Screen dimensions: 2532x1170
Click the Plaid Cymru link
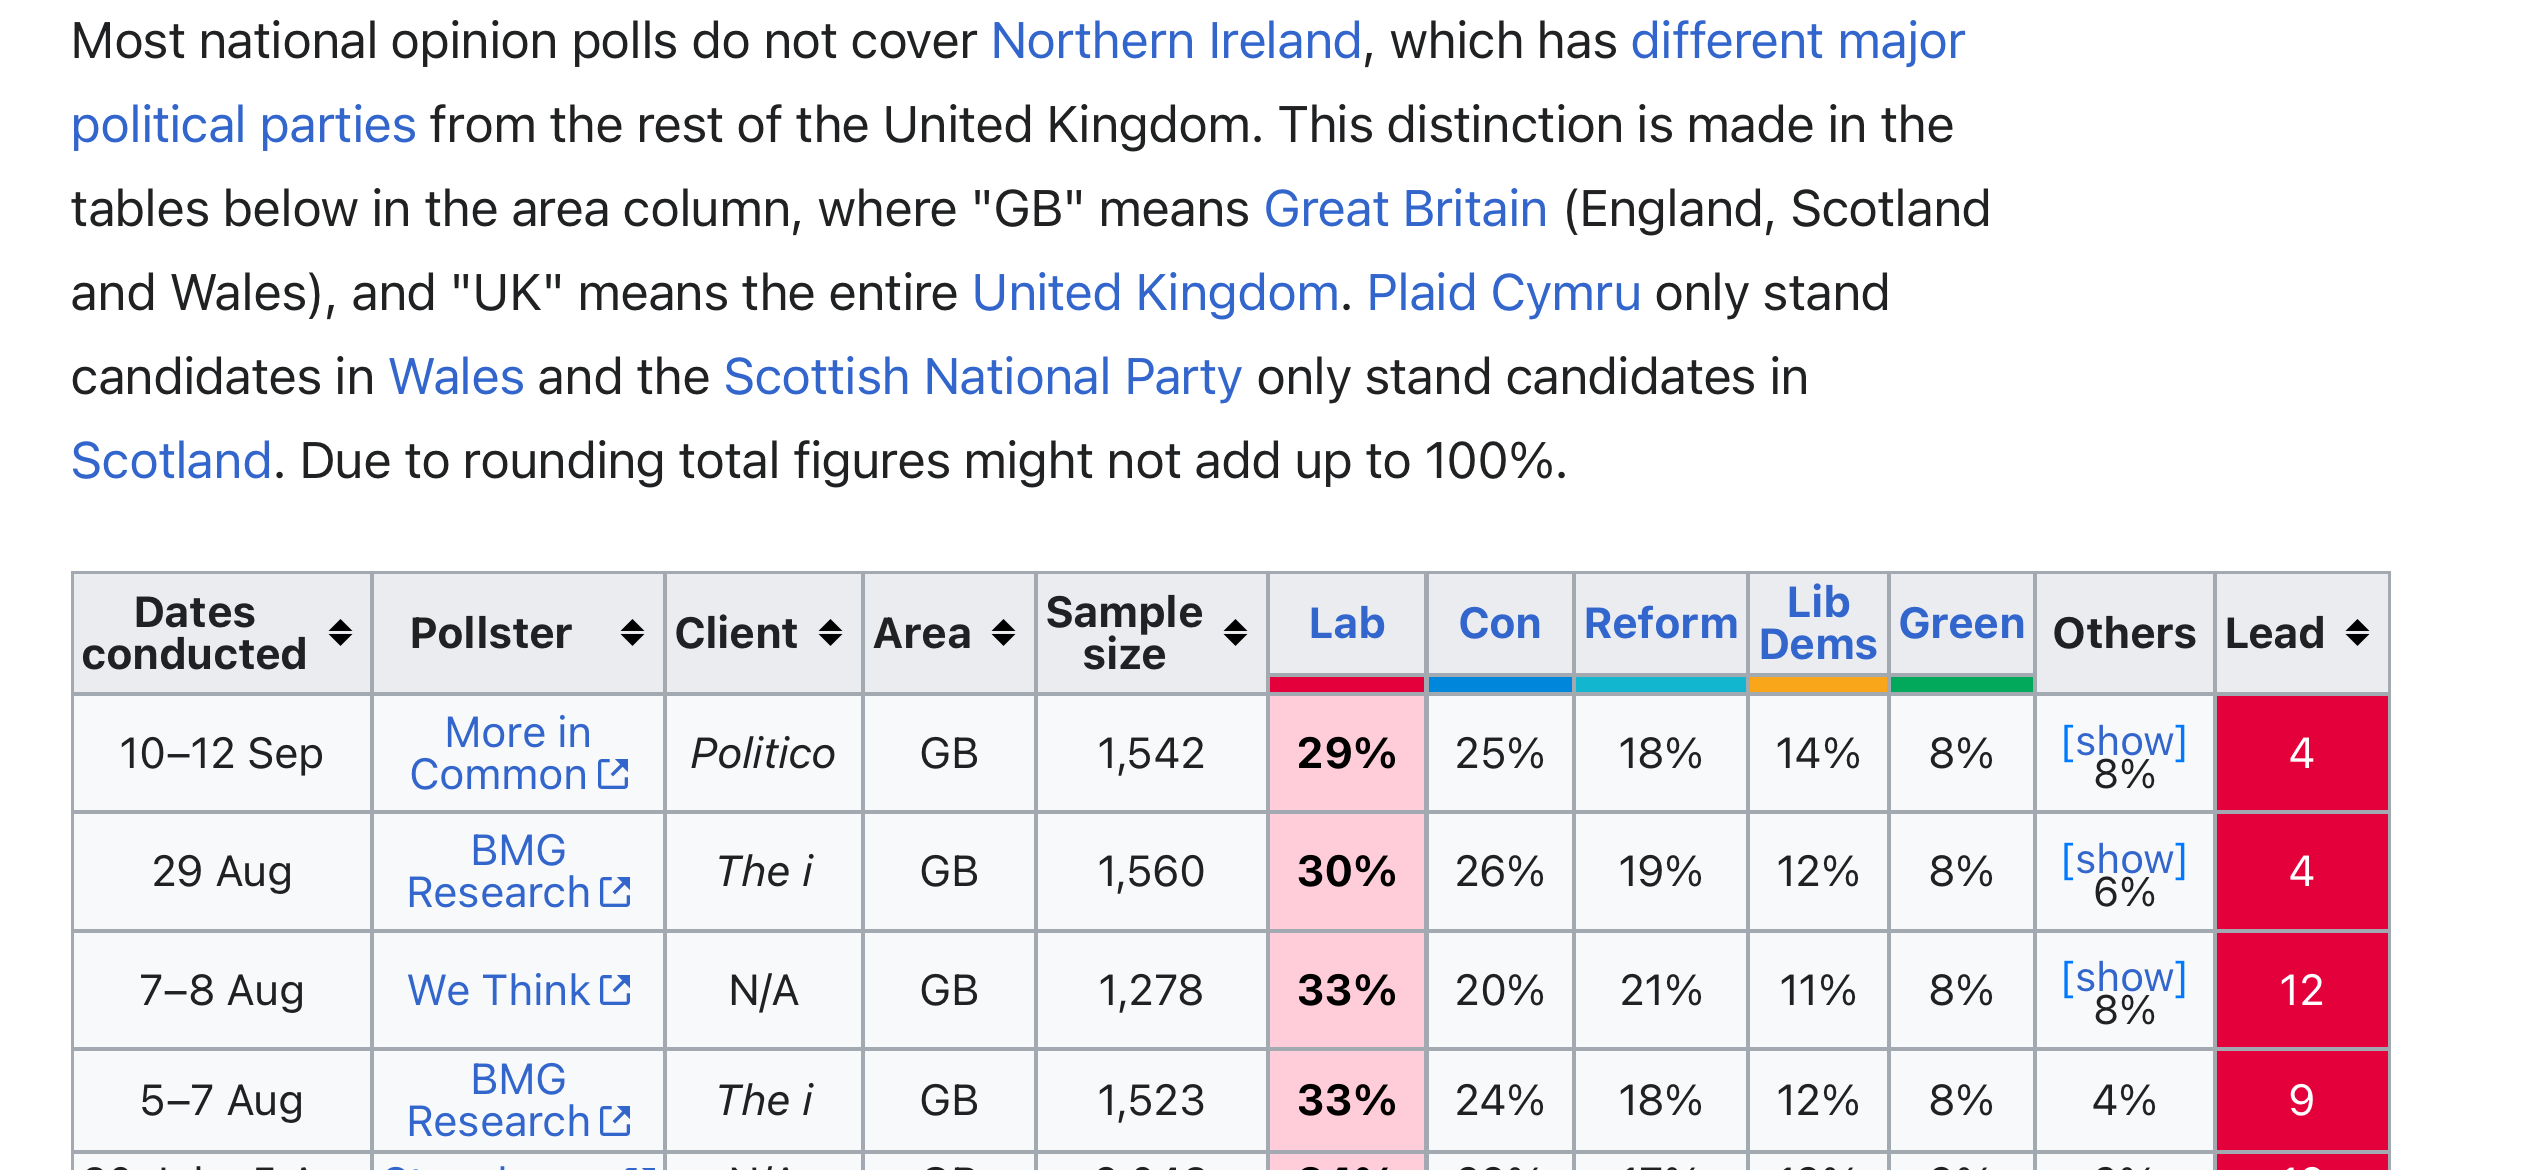click(1503, 293)
